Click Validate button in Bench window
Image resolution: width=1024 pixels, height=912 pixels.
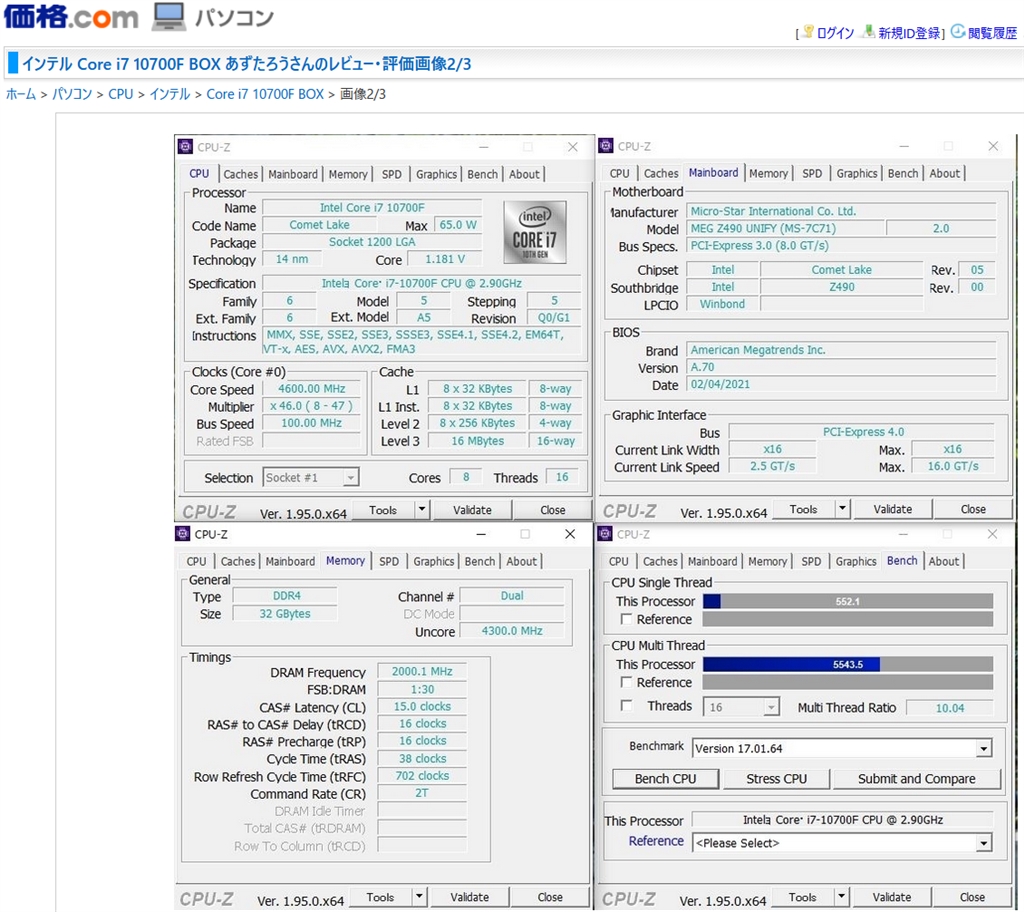(891, 897)
